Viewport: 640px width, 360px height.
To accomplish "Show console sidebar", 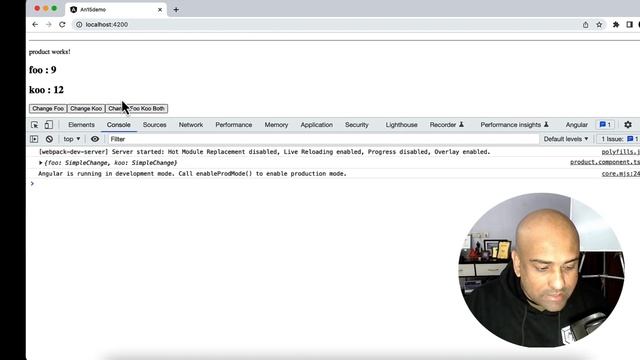I will click(x=34, y=139).
